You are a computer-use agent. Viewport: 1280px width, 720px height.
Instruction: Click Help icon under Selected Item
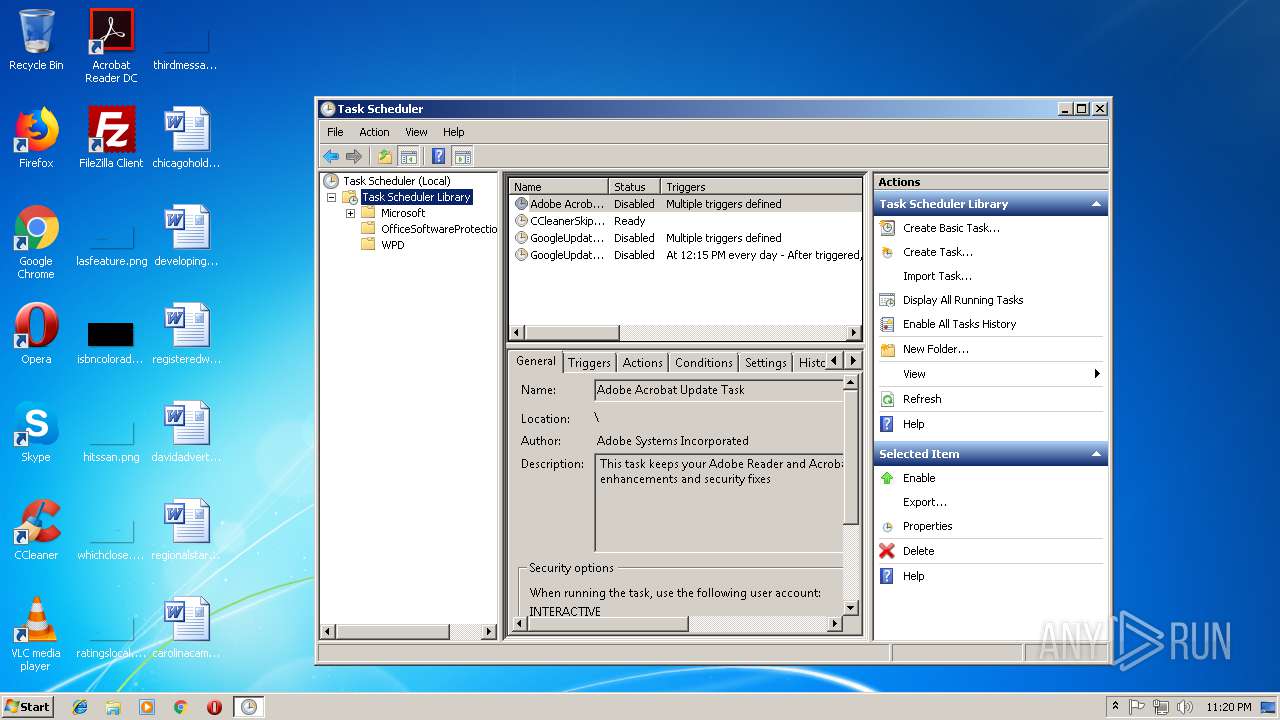tap(887, 576)
